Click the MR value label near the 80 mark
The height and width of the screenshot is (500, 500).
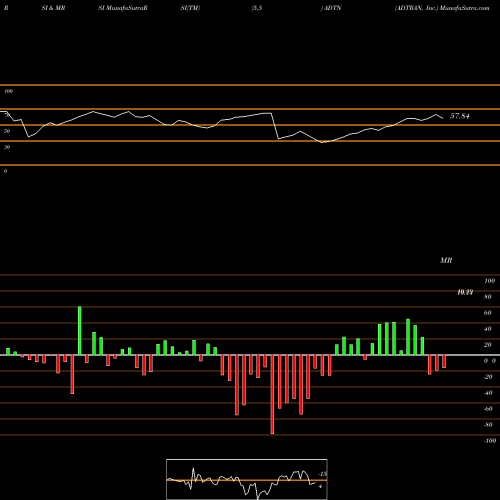[x=465, y=292]
